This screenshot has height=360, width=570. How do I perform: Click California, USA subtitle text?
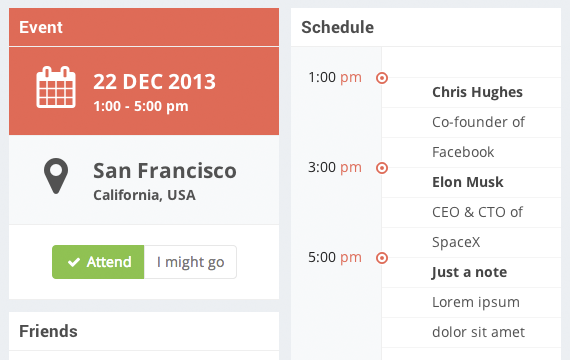144,195
